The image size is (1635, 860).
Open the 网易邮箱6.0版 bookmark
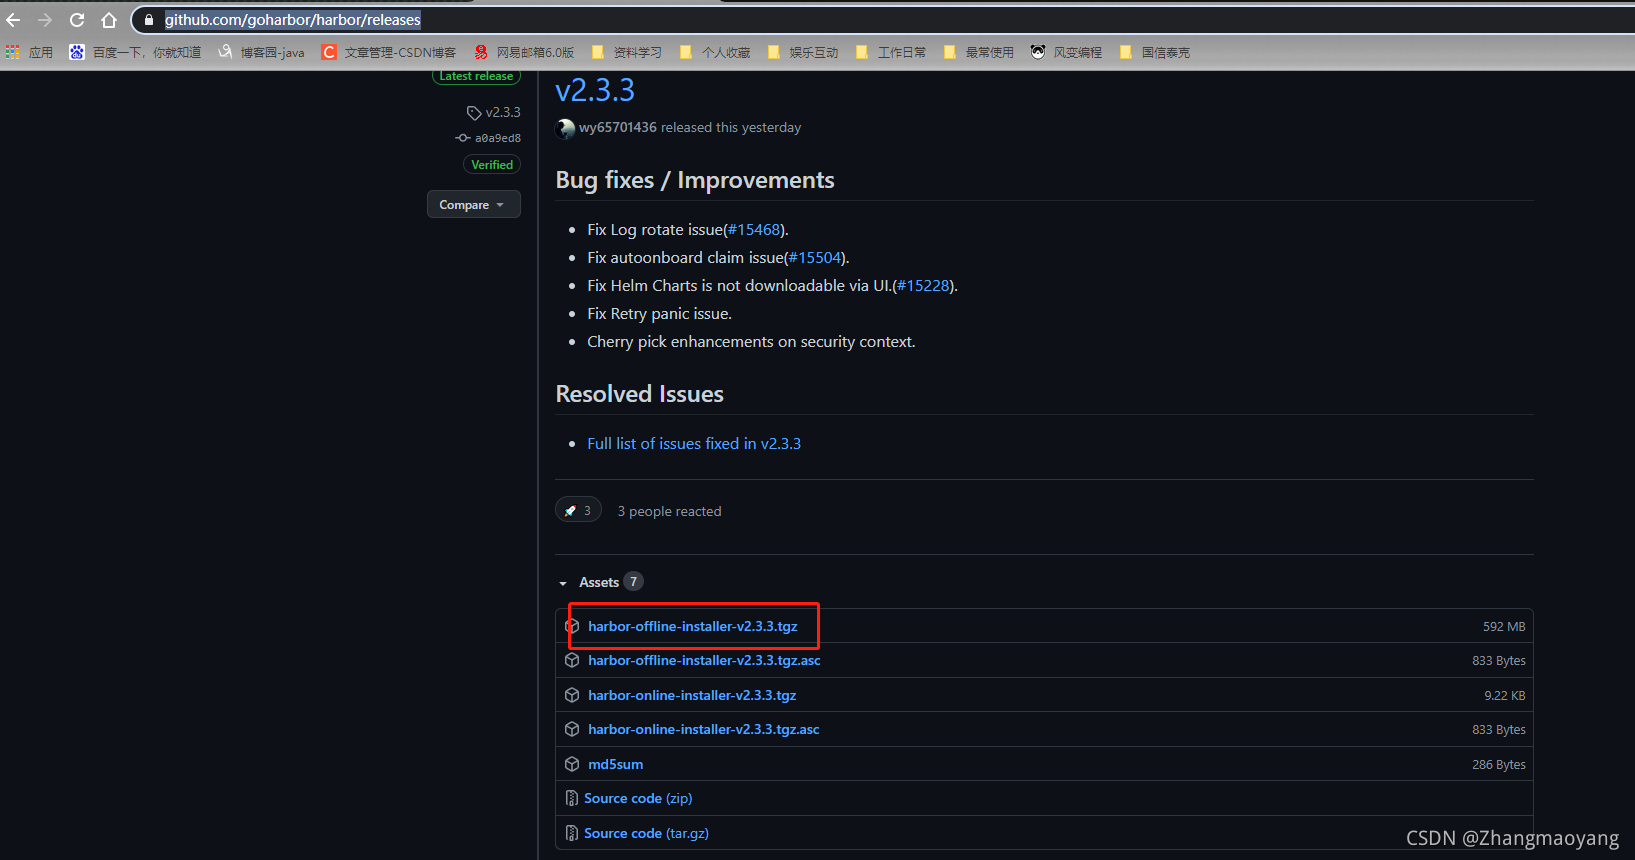(525, 52)
